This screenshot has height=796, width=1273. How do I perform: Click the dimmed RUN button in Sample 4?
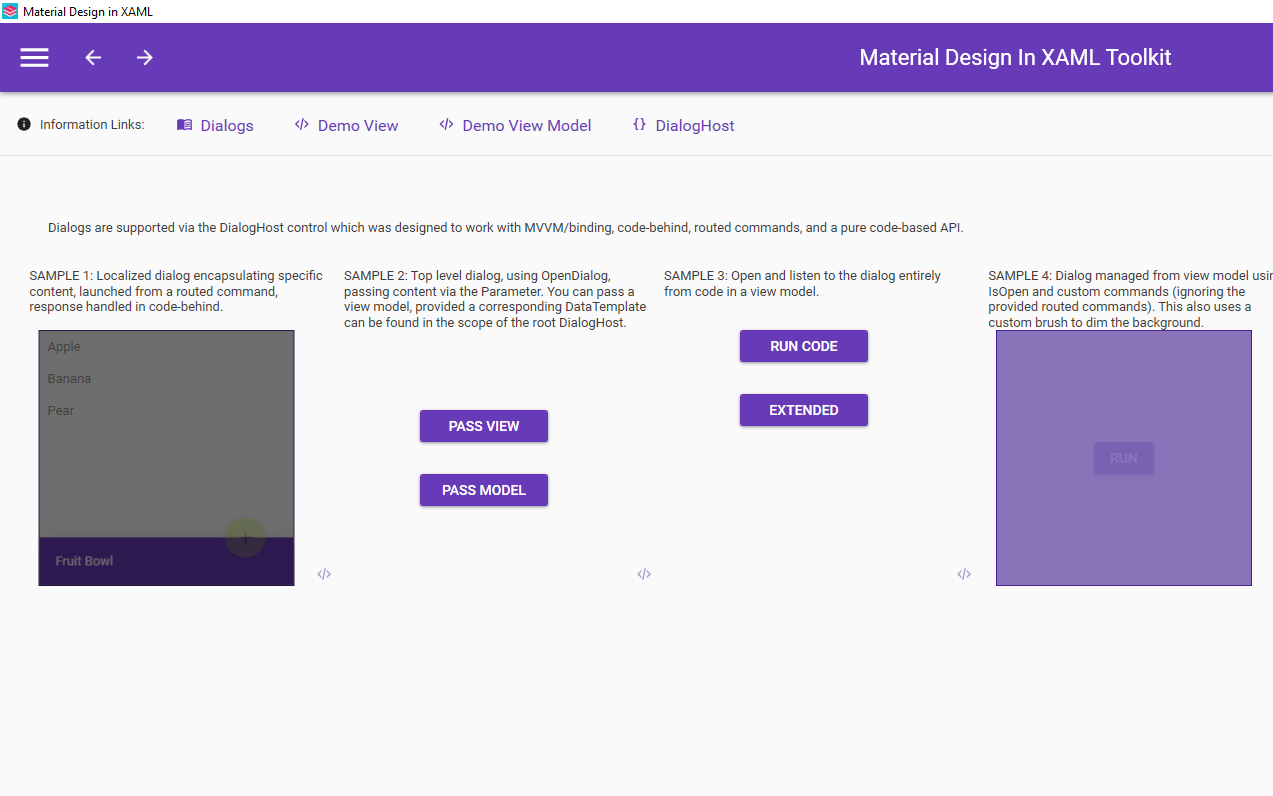pyautogui.click(x=1124, y=458)
